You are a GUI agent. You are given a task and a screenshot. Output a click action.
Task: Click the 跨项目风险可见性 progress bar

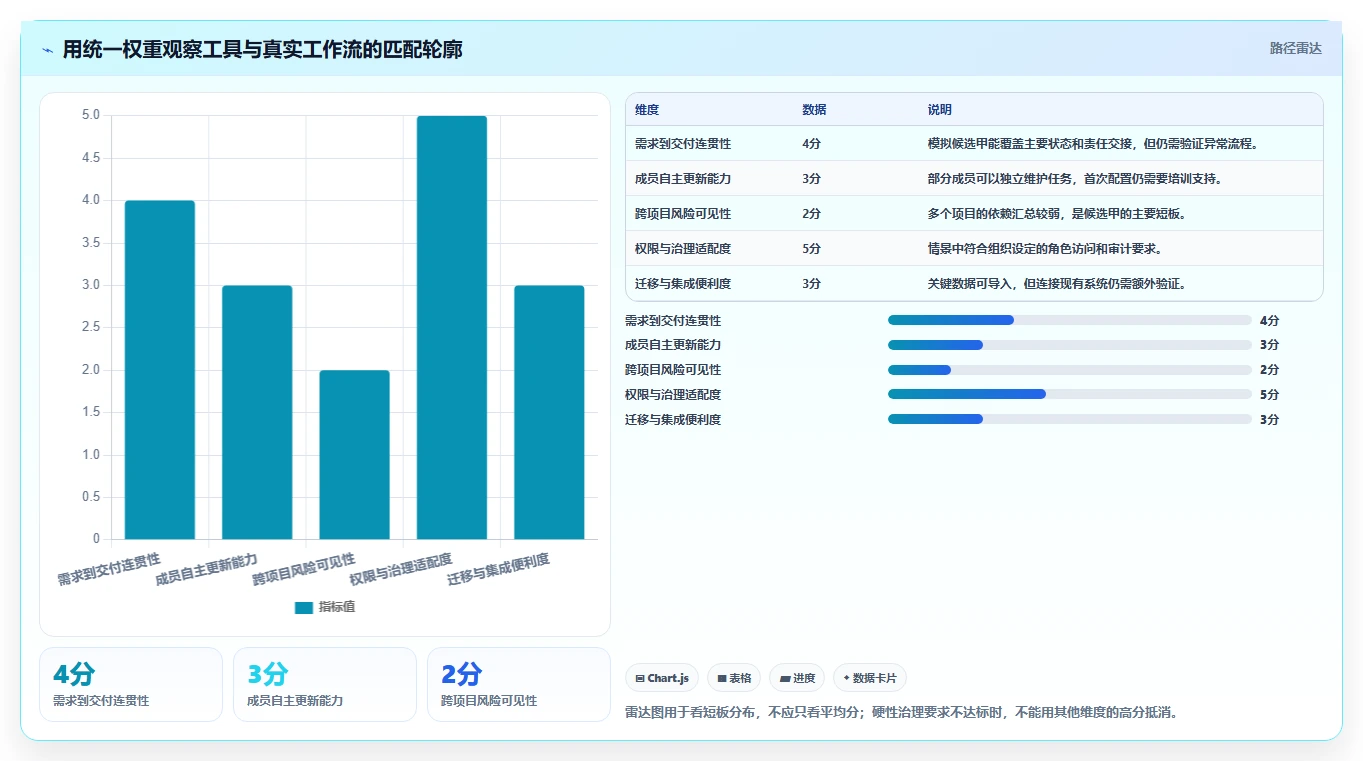point(1070,370)
